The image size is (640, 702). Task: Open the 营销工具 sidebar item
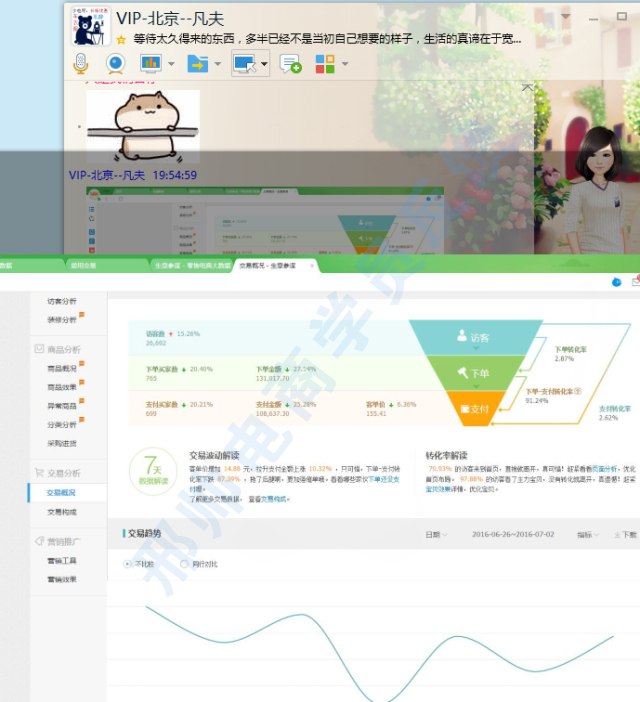click(62, 561)
